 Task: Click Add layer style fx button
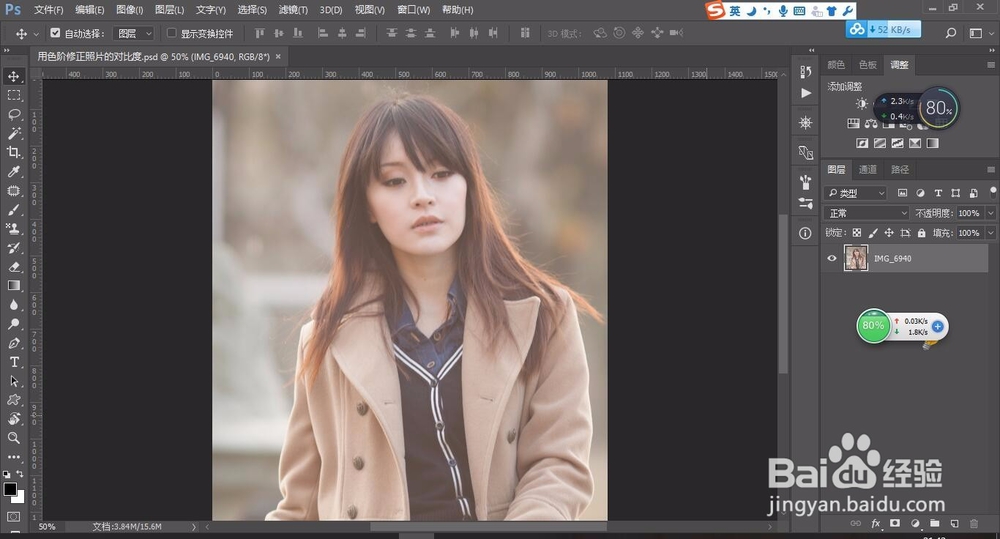pyautogui.click(x=876, y=524)
